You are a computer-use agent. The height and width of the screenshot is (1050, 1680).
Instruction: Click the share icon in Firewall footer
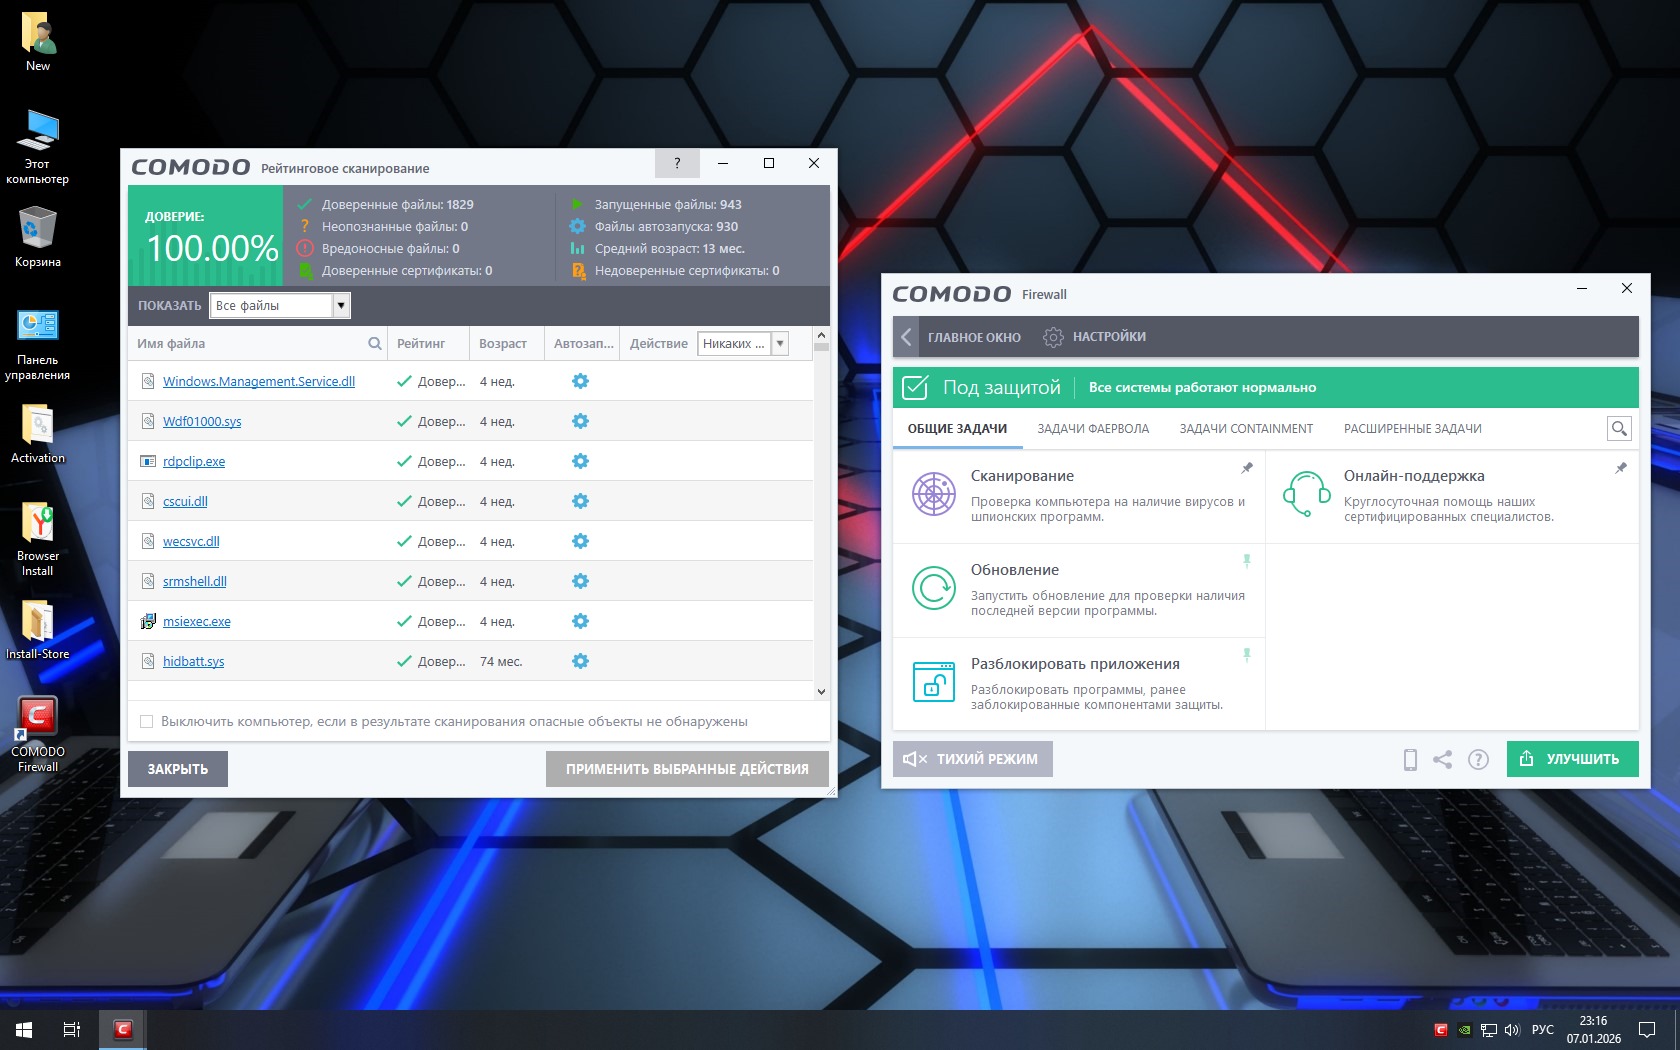click(1442, 760)
